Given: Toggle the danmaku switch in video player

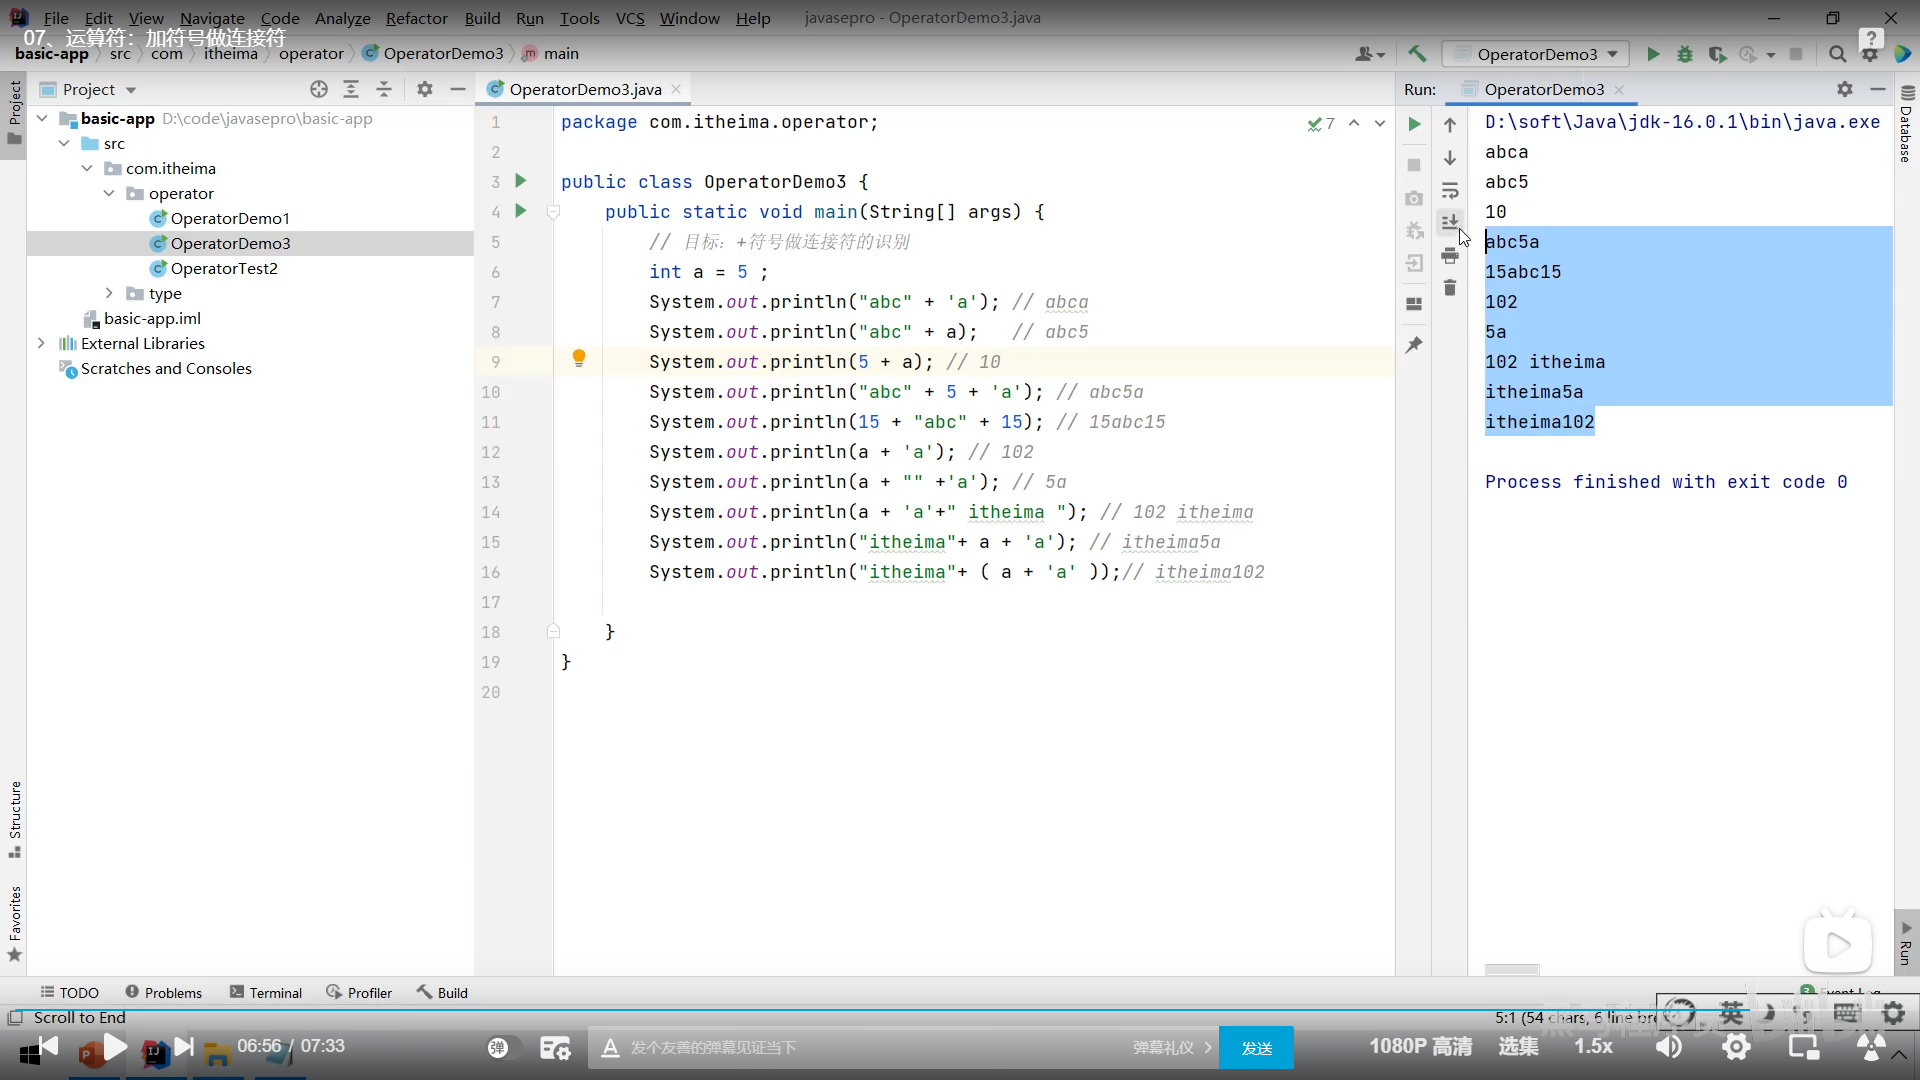Looking at the screenshot, I should click(x=498, y=1047).
